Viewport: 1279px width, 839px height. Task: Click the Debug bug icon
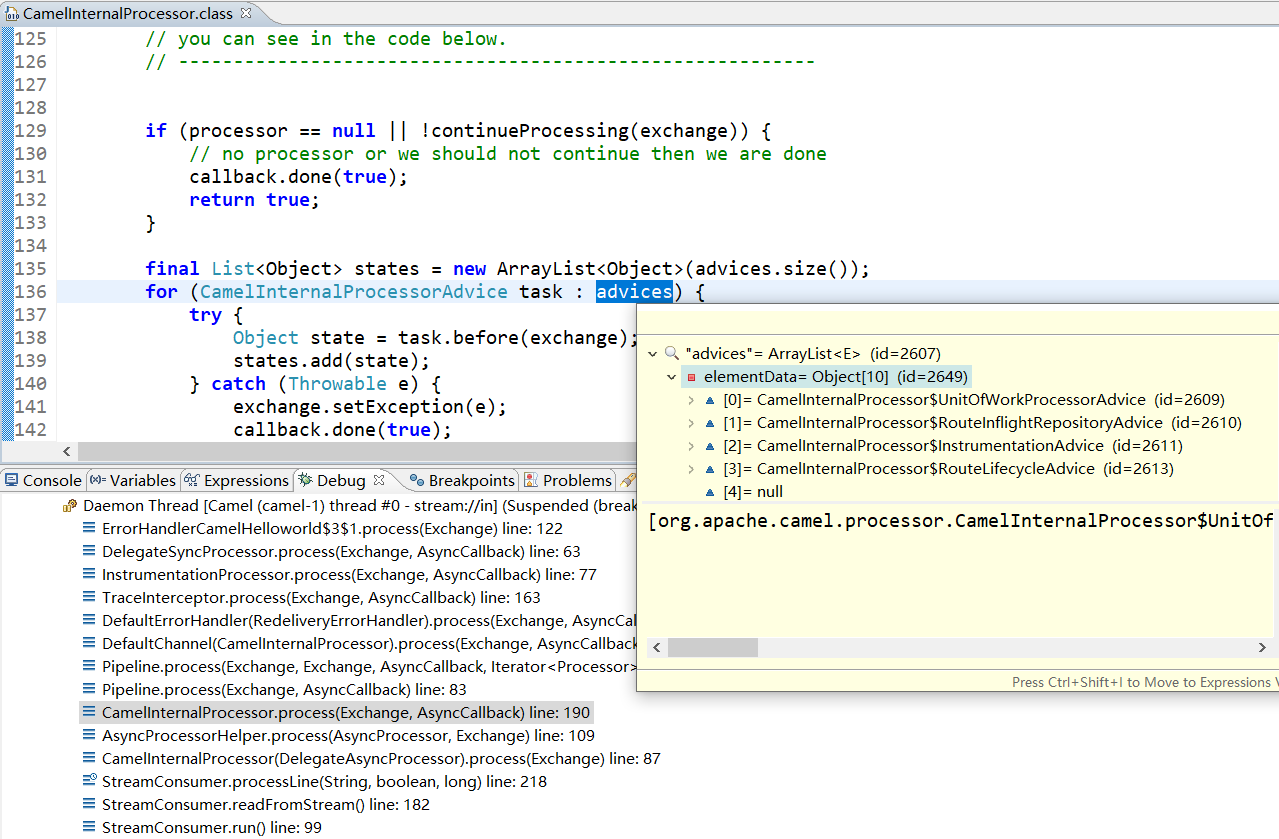(305, 480)
